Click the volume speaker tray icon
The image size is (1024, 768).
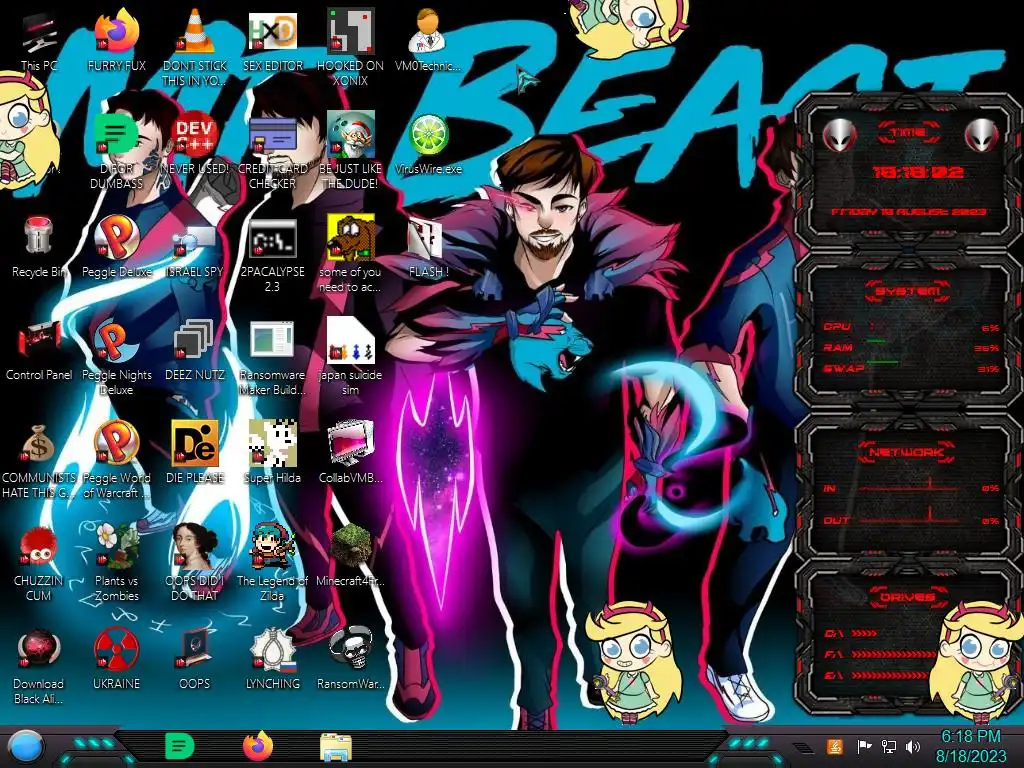pyautogui.click(x=913, y=746)
